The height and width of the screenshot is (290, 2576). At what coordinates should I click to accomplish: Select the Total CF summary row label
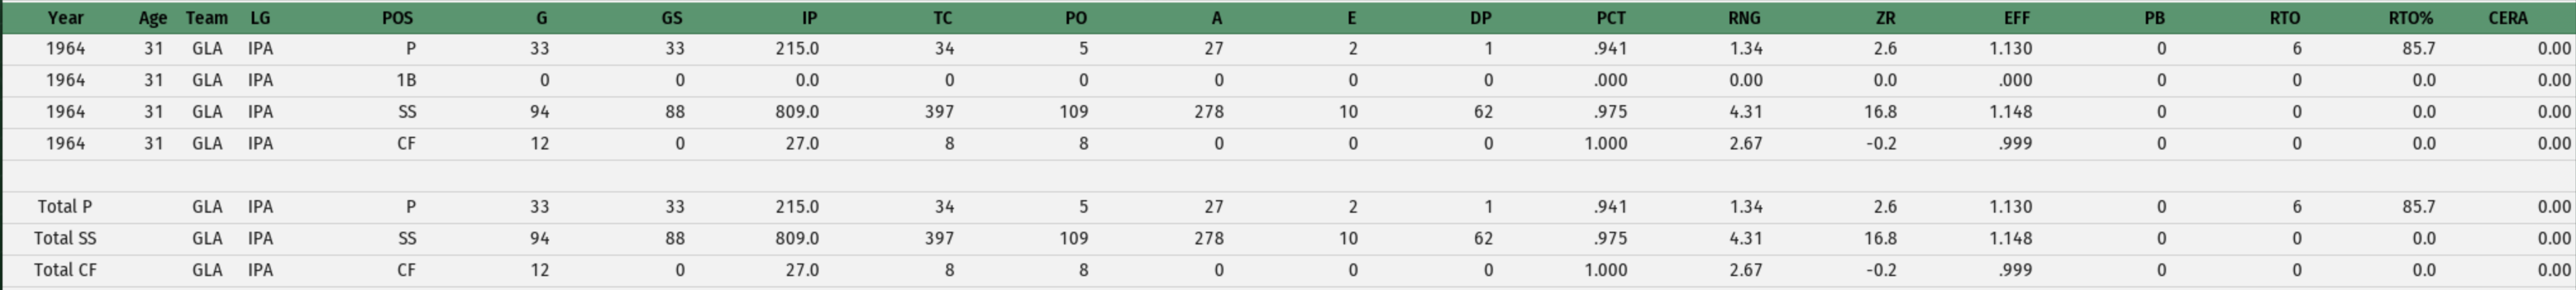coord(65,270)
